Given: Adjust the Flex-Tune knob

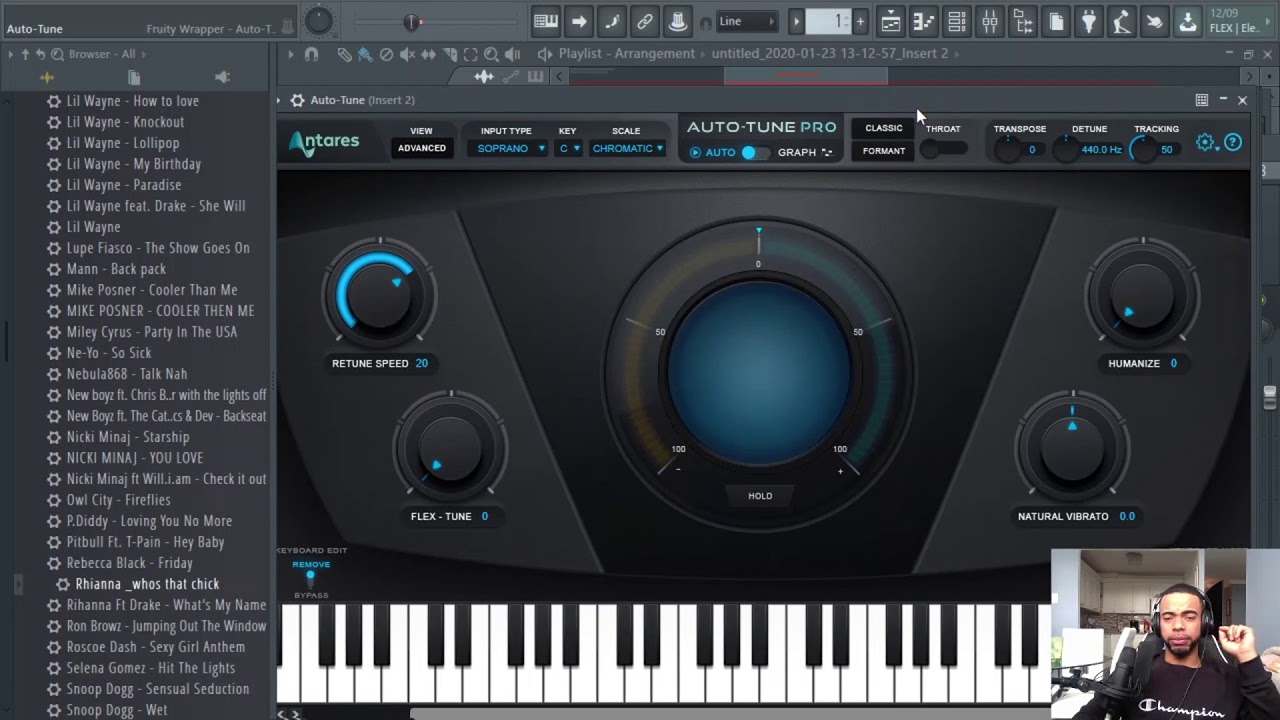Looking at the screenshot, I should pos(450,449).
